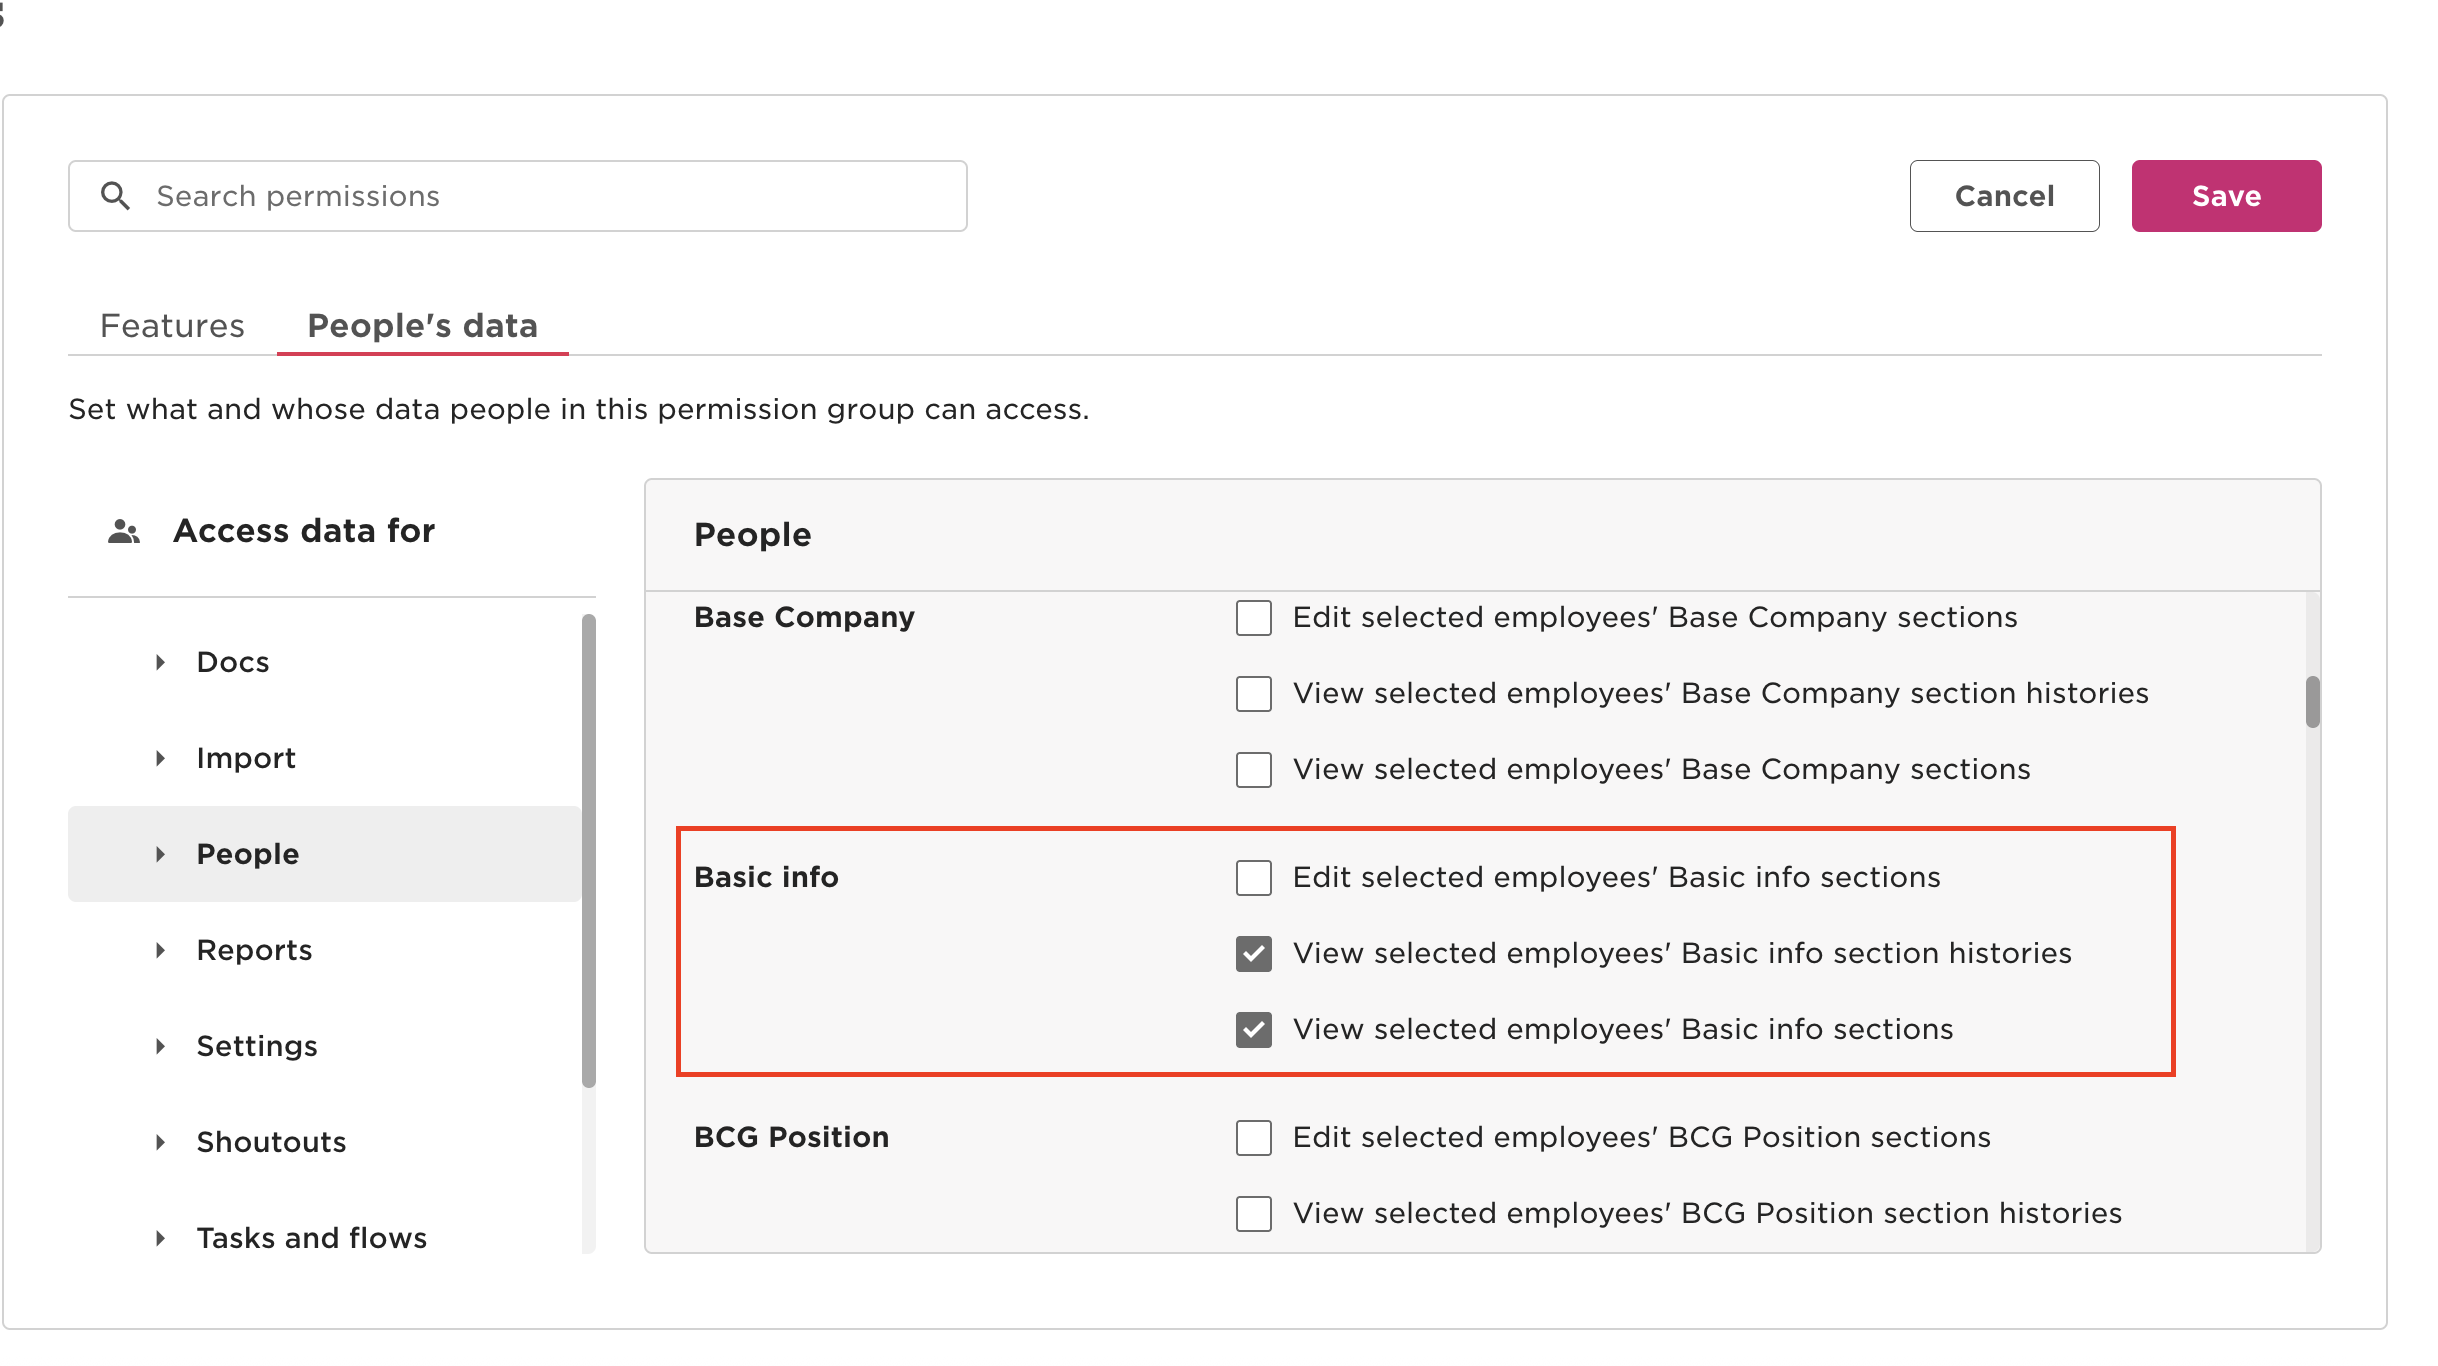
Task: Expand the Shoutouts section arrow
Action: (x=160, y=1142)
